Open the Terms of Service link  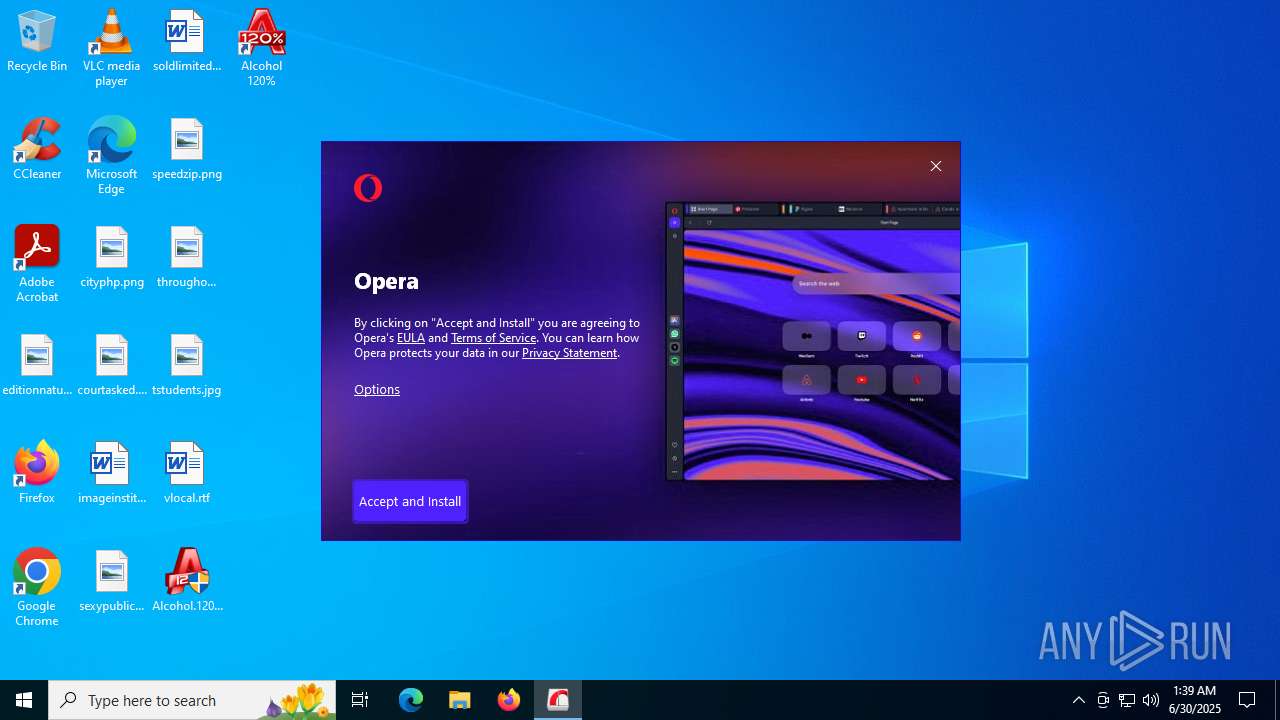[x=493, y=337]
